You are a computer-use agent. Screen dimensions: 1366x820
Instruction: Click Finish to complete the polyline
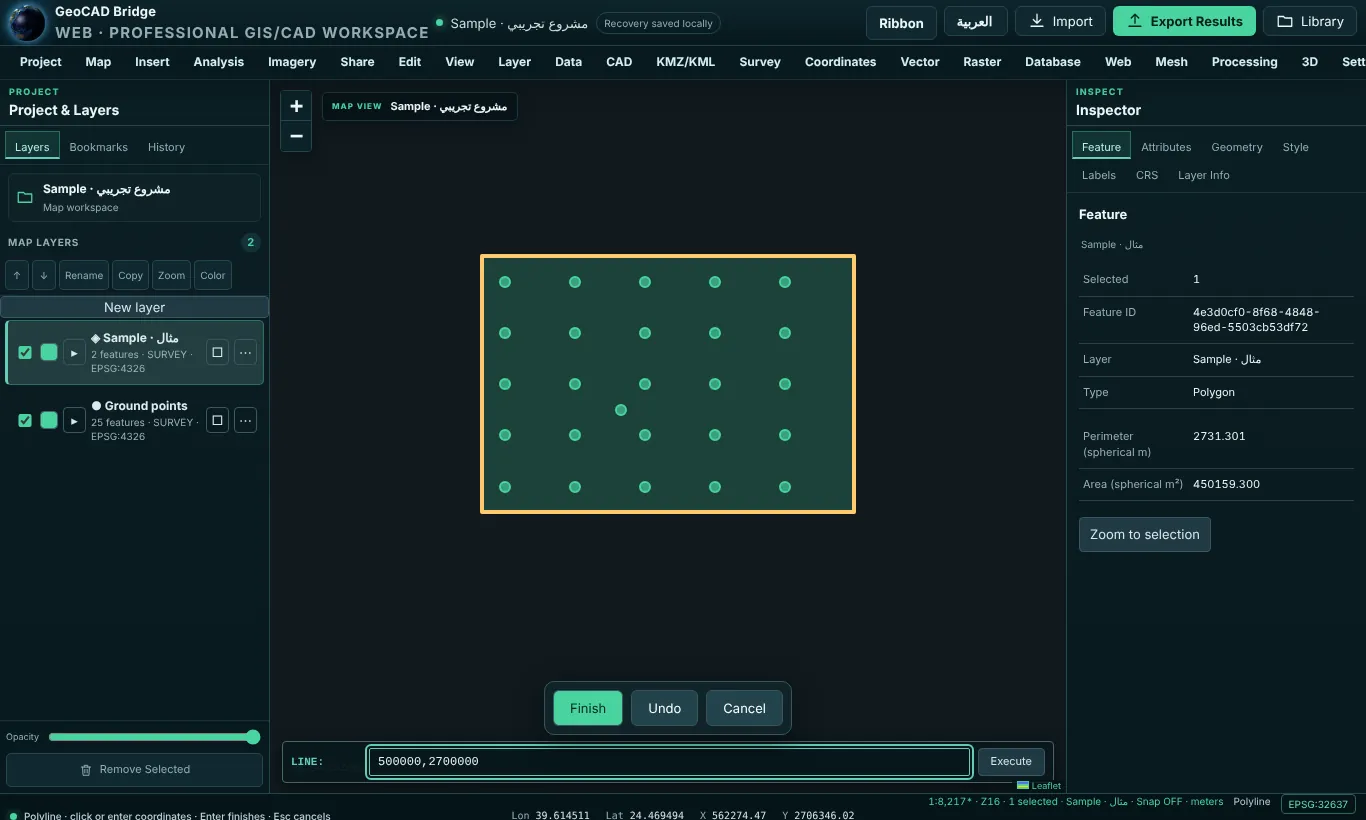pos(588,708)
